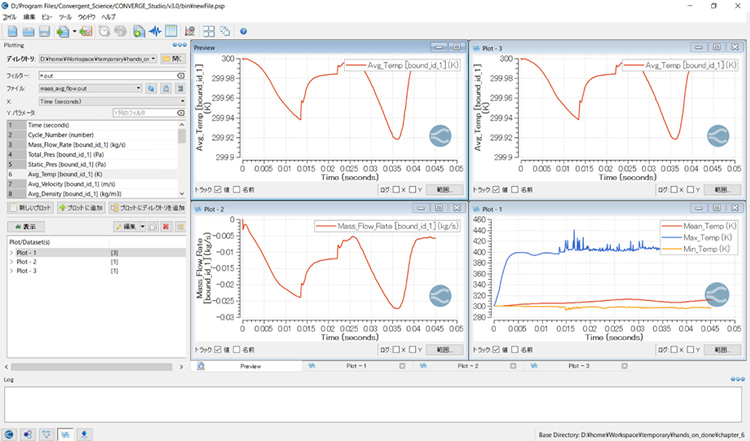Open the X axis Time (seconds) dropdown
This screenshot has width=750, height=441.
110,101
